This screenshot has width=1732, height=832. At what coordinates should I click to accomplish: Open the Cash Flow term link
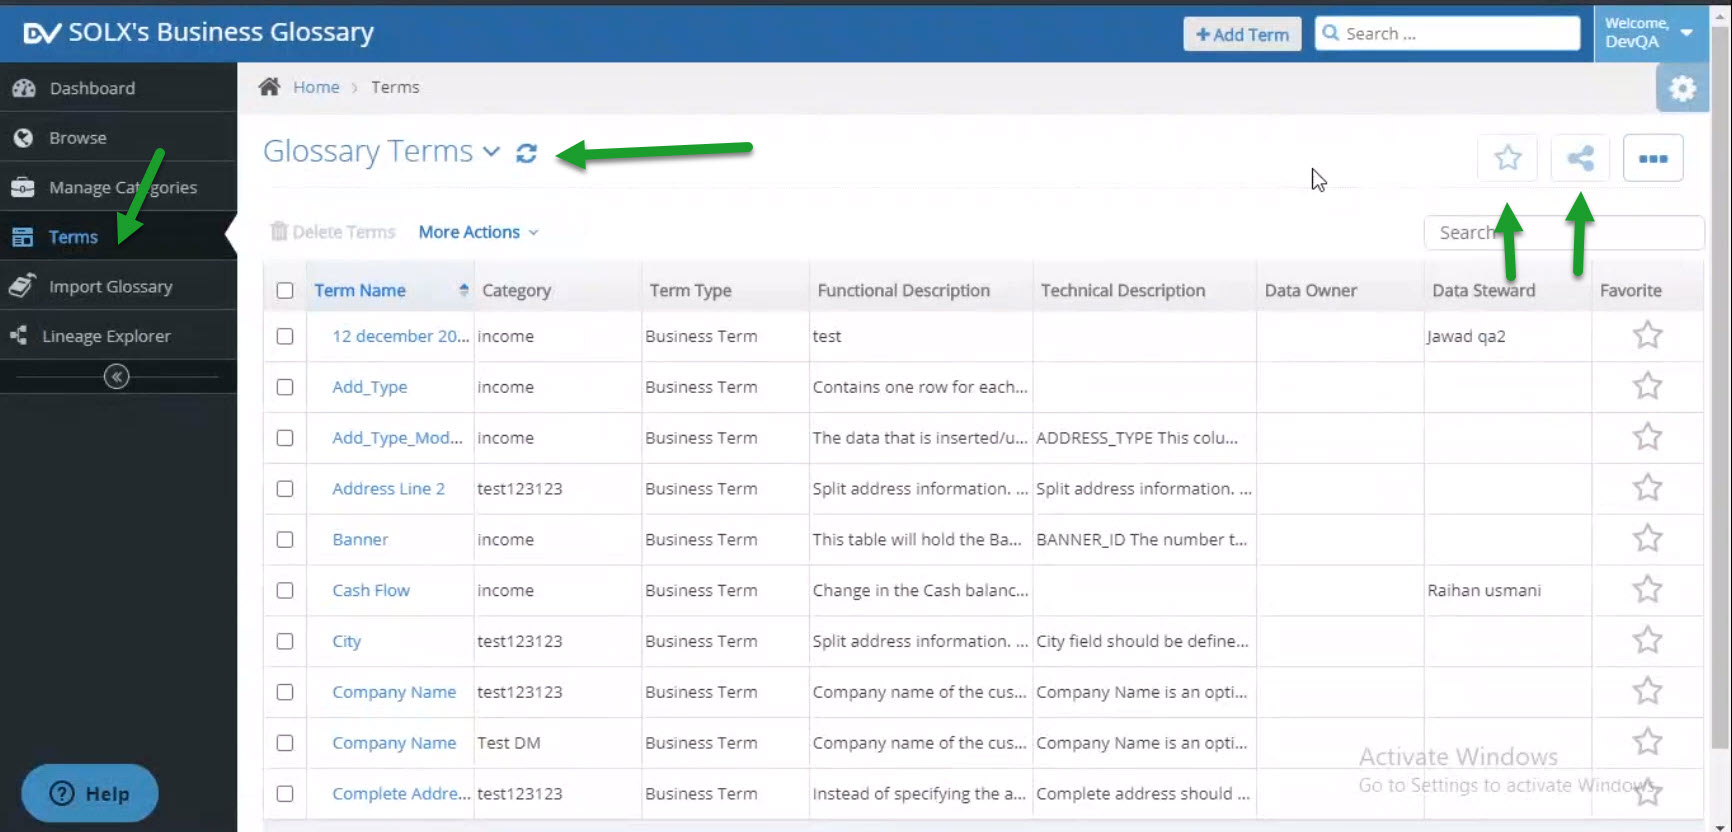[371, 590]
